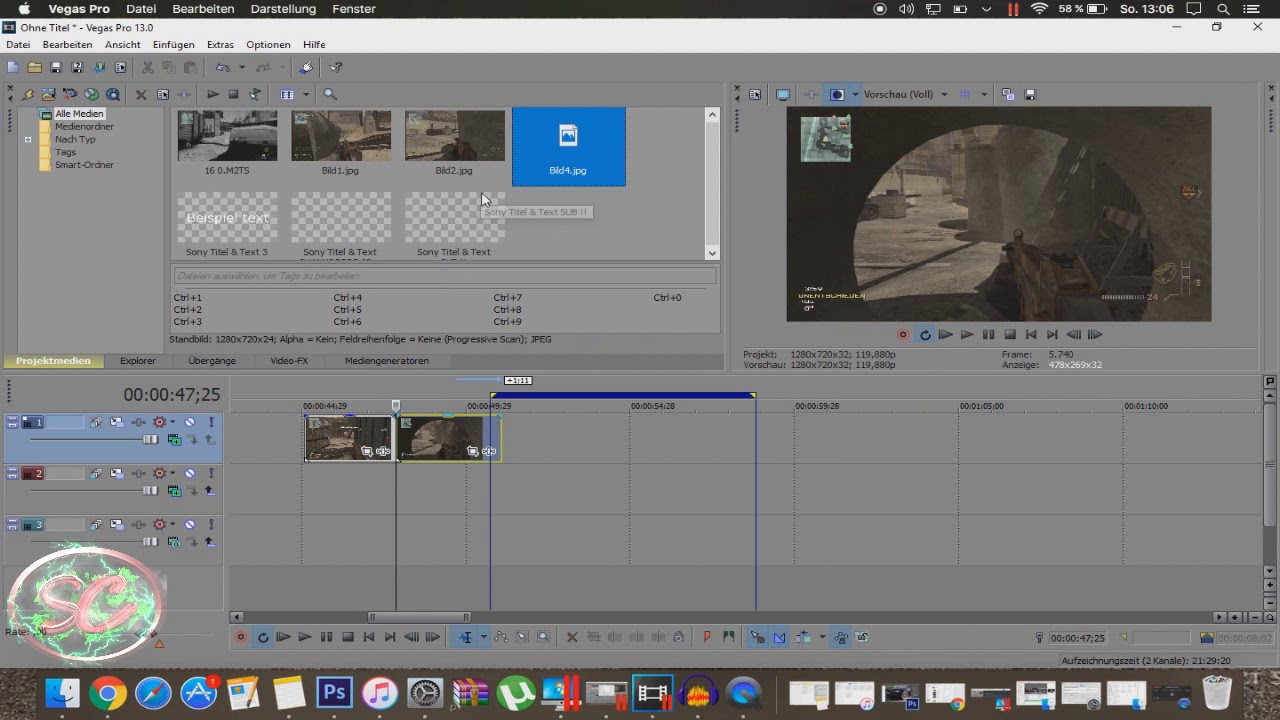This screenshot has height=720, width=1280.
Task: Open video preview project properties icon
Action: [755, 94]
